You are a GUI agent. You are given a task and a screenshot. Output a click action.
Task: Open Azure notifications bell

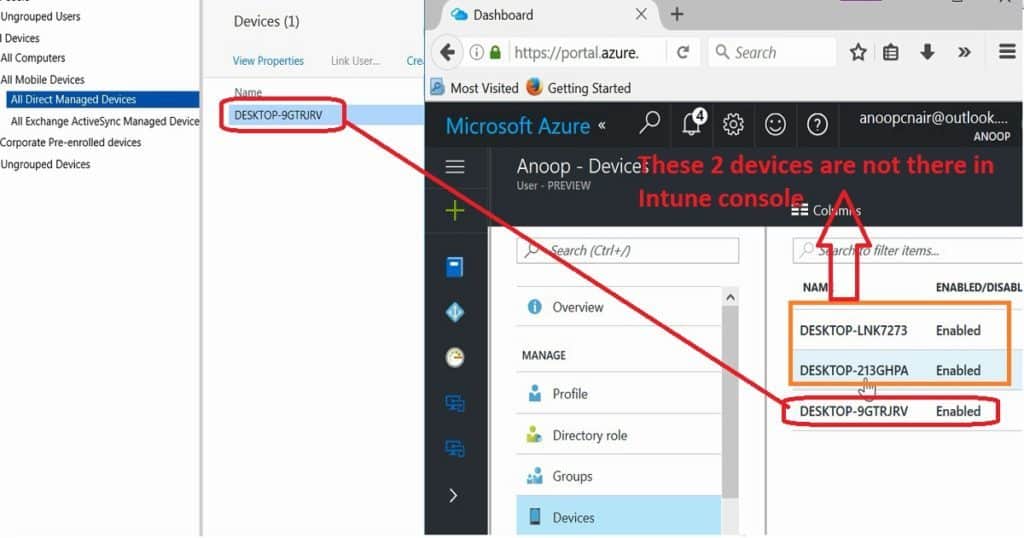692,123
